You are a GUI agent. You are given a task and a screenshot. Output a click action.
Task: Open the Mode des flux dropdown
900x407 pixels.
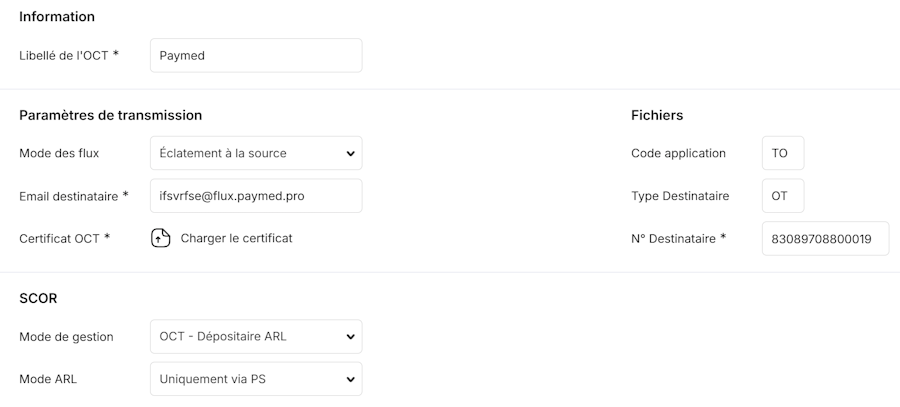[256, 153]
